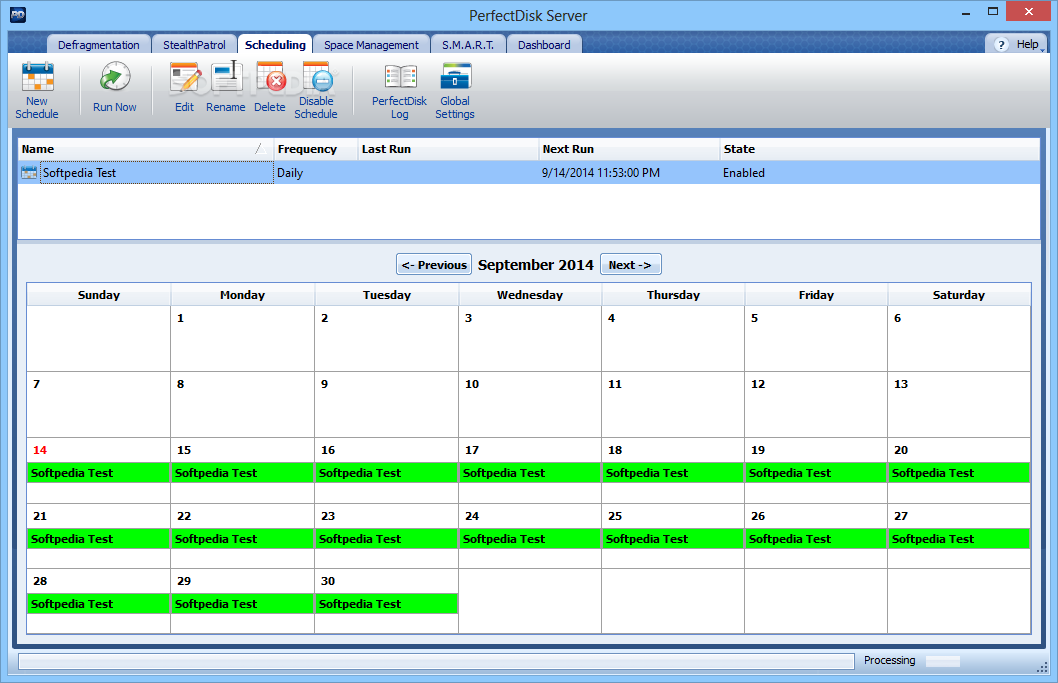Viewport: 1058px width, 683px height.
Task: Go to the previous month
Action: (434, 265)
